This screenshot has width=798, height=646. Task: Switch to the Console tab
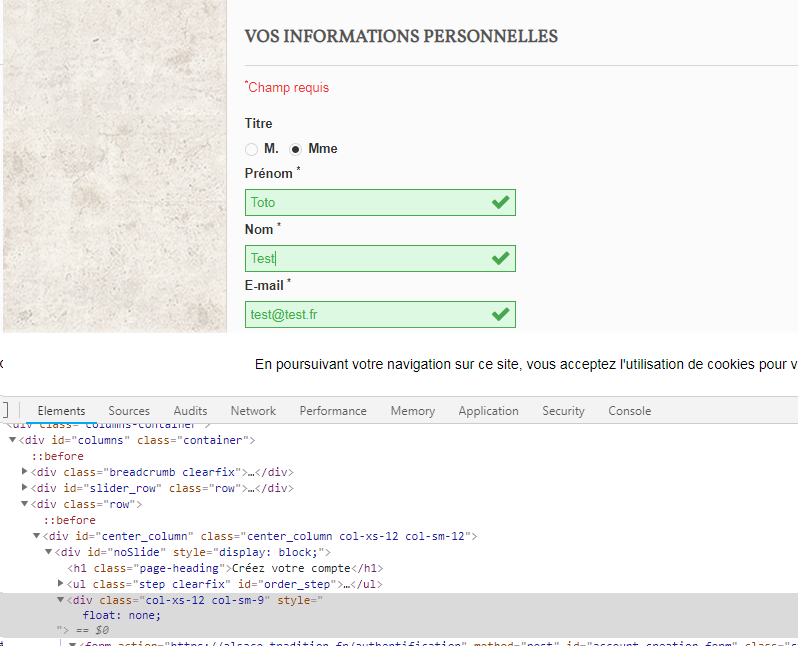(x=630, y=411)
